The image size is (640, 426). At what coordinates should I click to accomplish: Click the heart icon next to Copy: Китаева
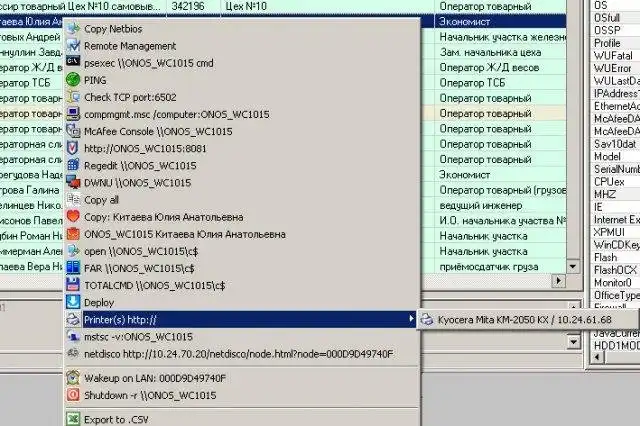click(x=73, y=217)
